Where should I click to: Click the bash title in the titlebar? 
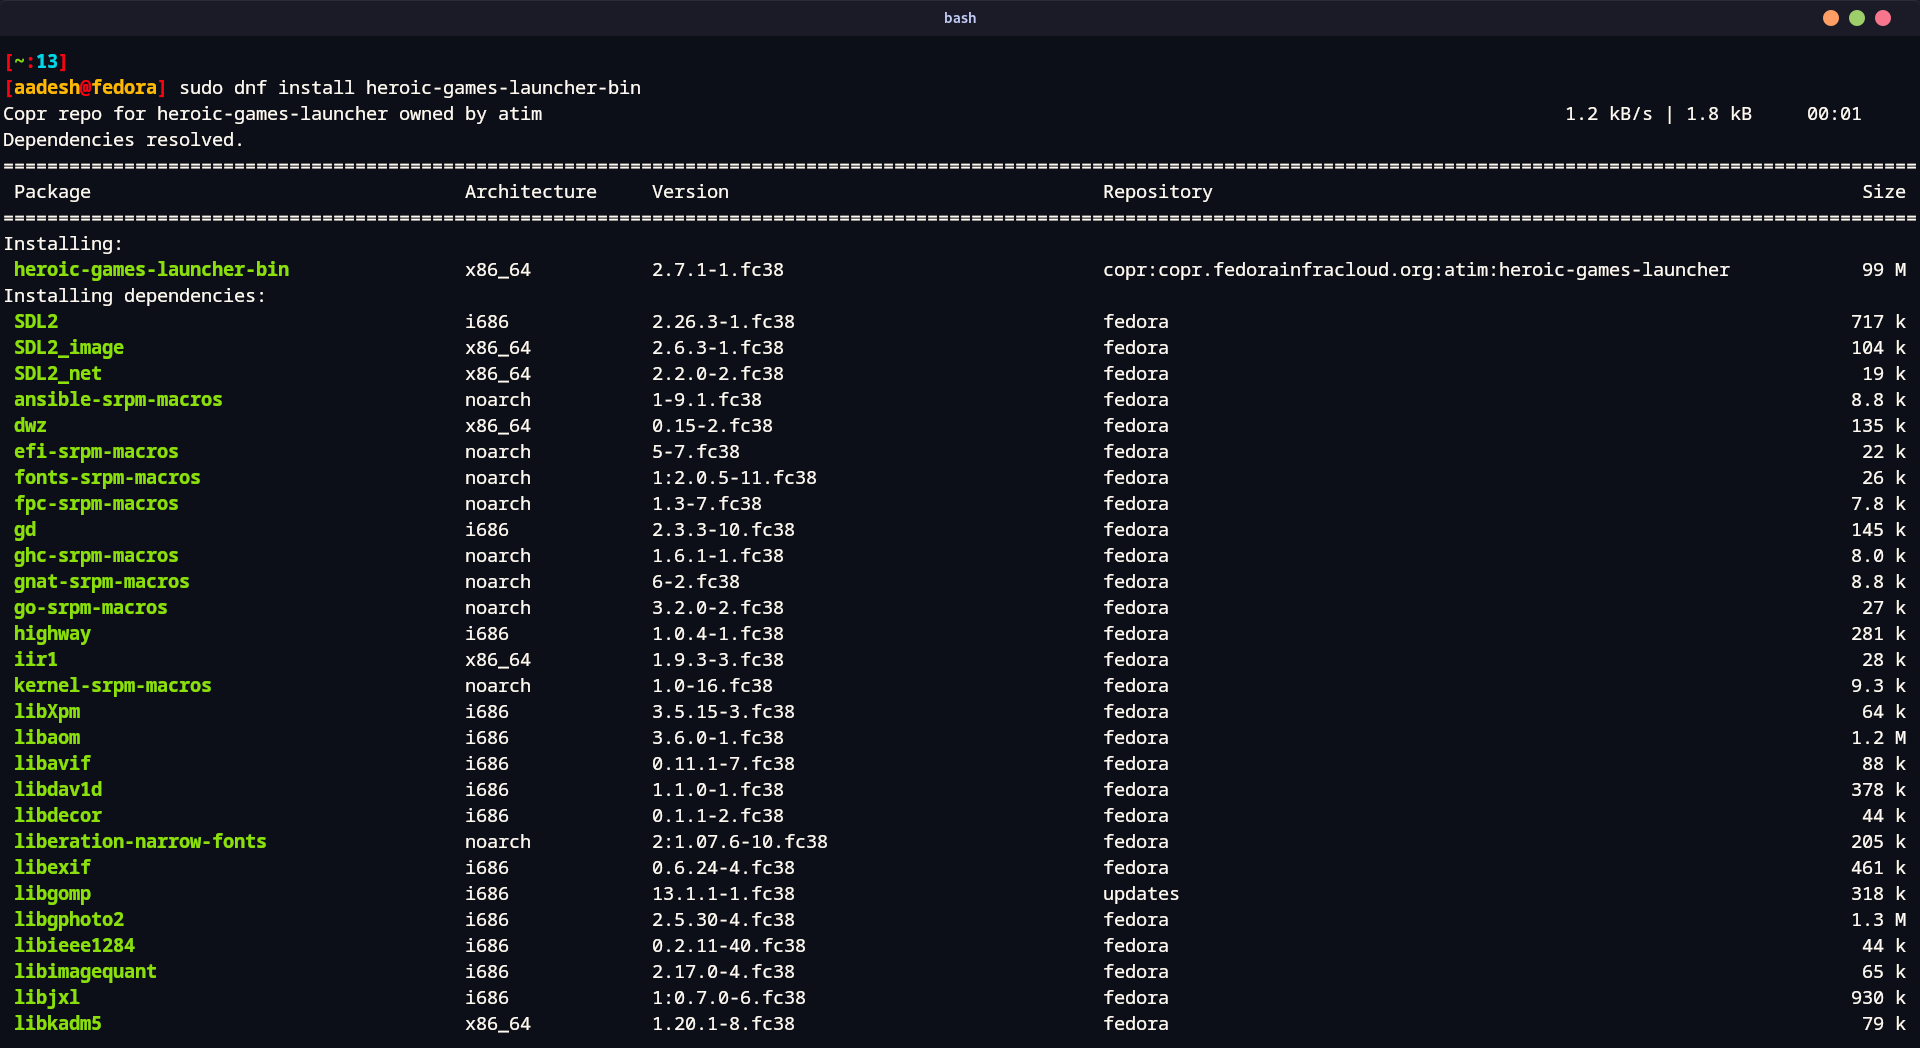pyautogui.click(x=959, y=17)
